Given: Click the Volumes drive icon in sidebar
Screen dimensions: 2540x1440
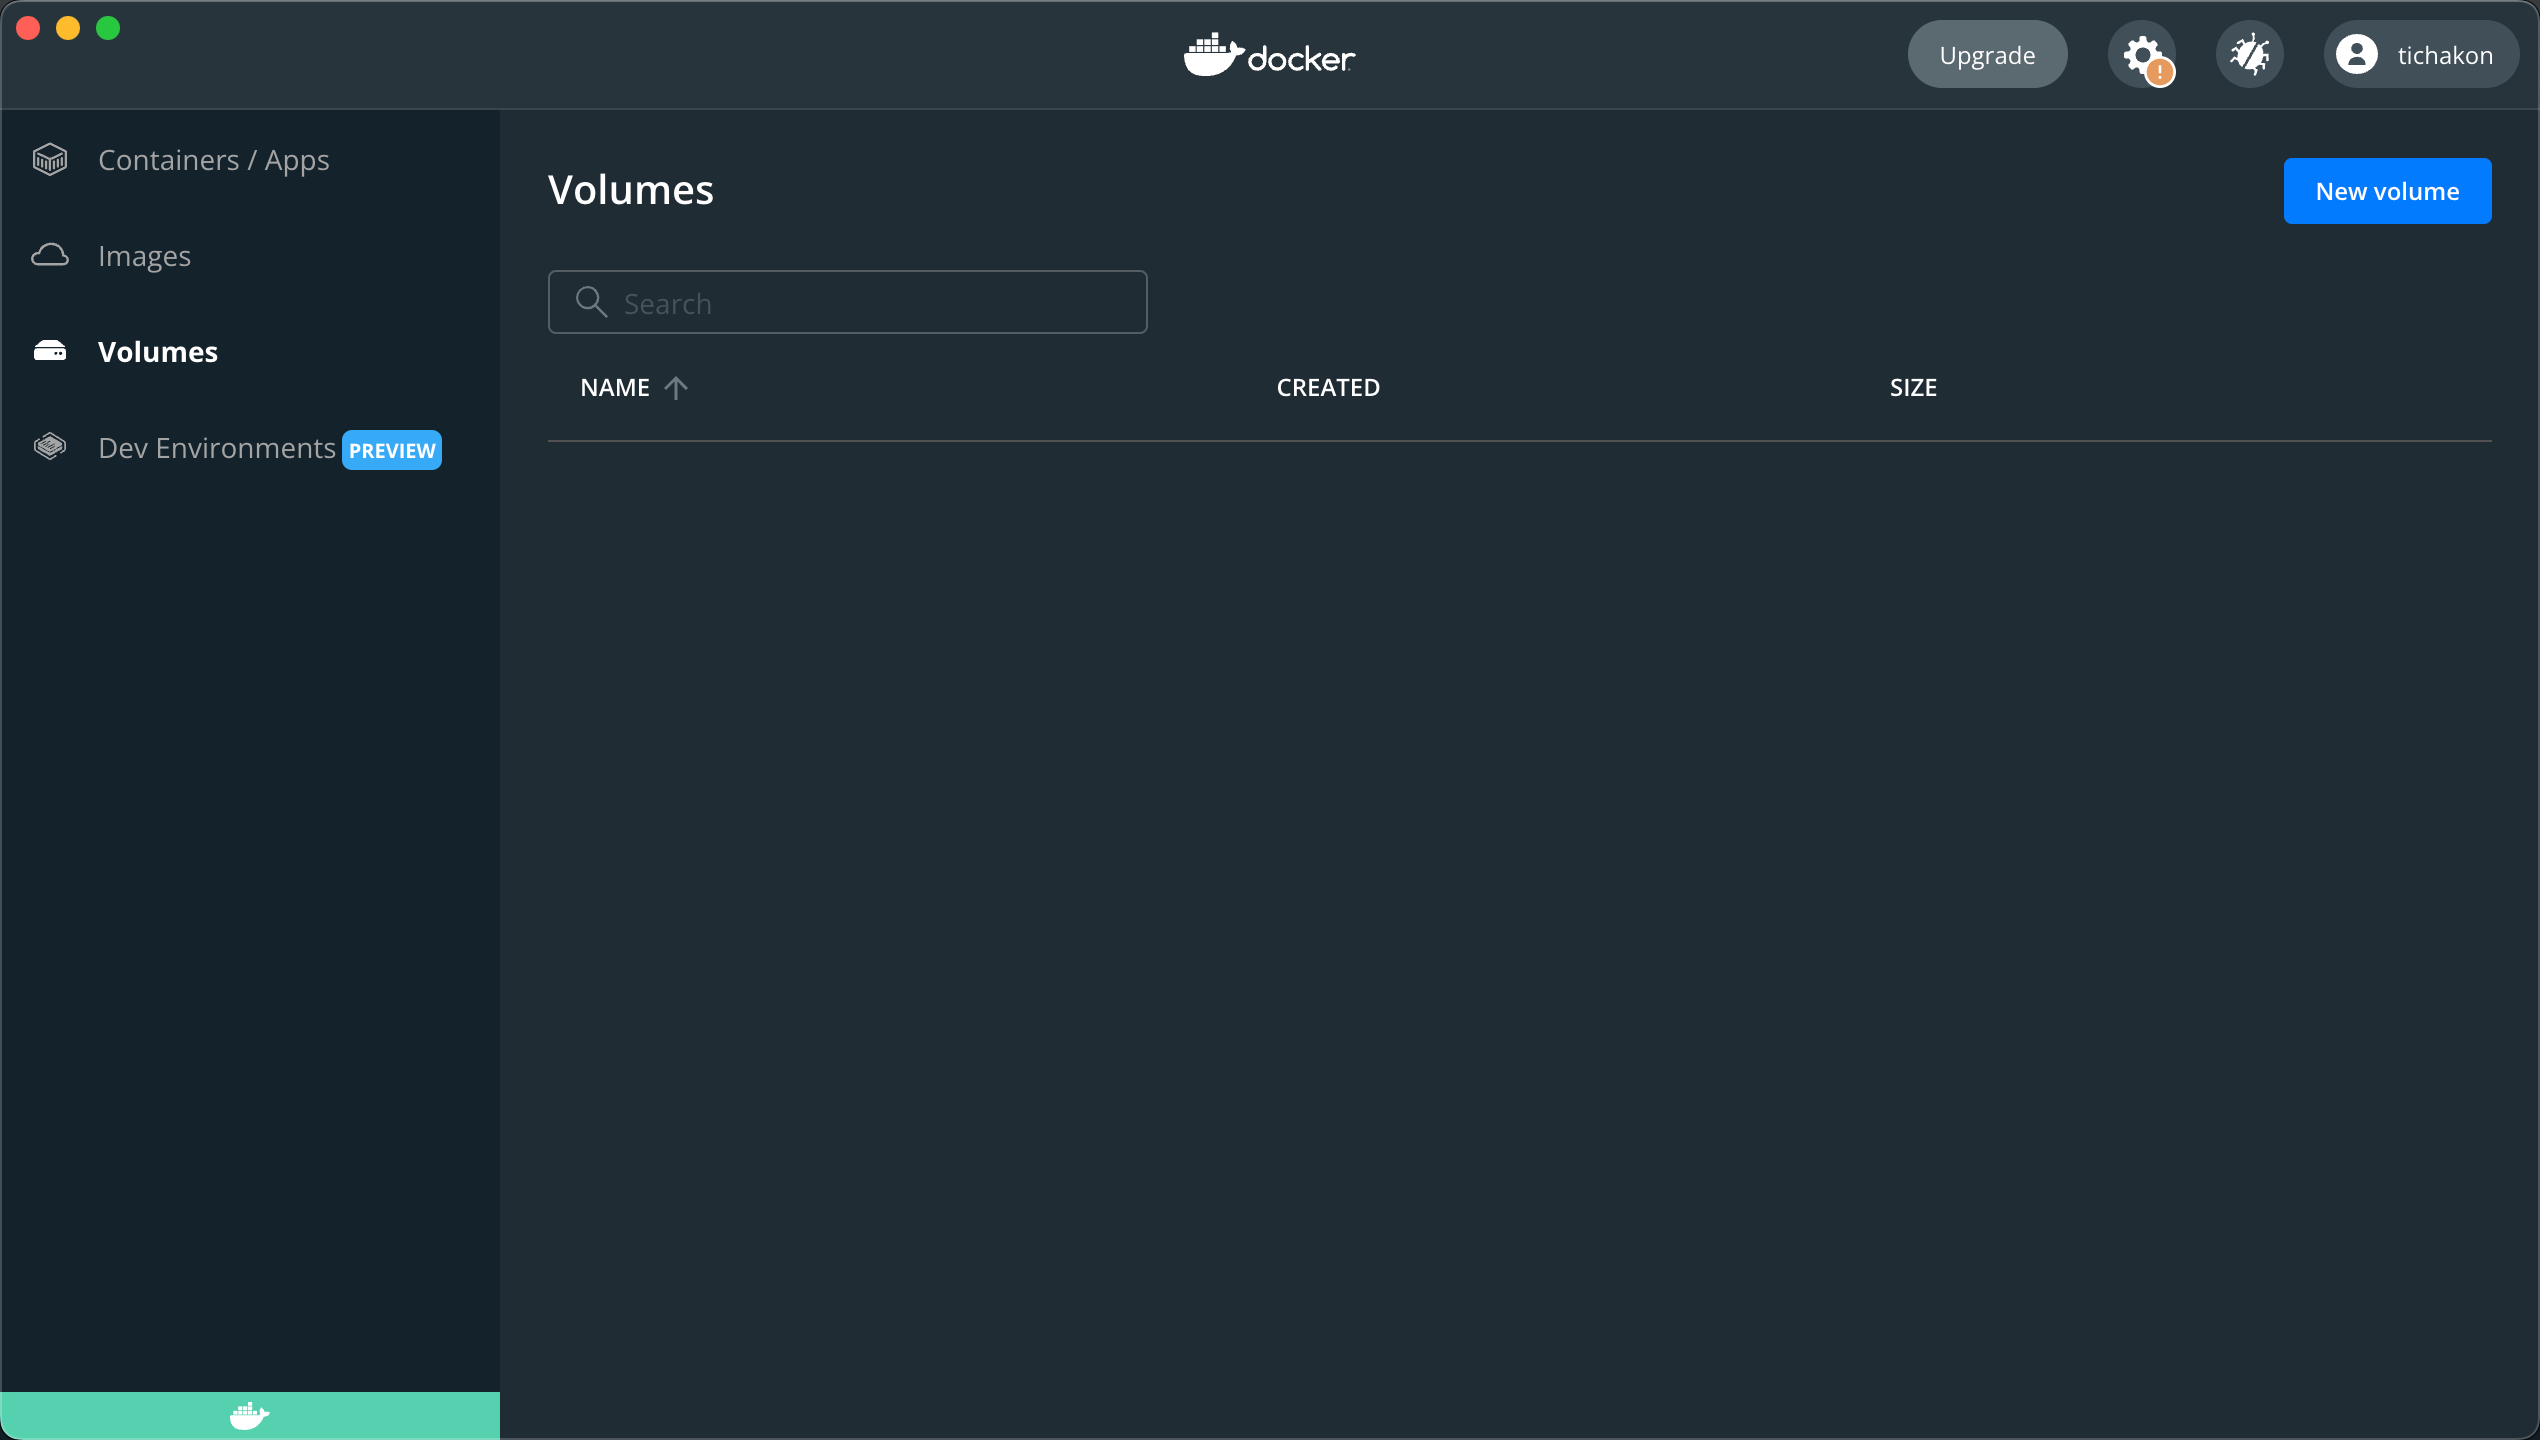Looking at the screenshot, I should (50, 350).
